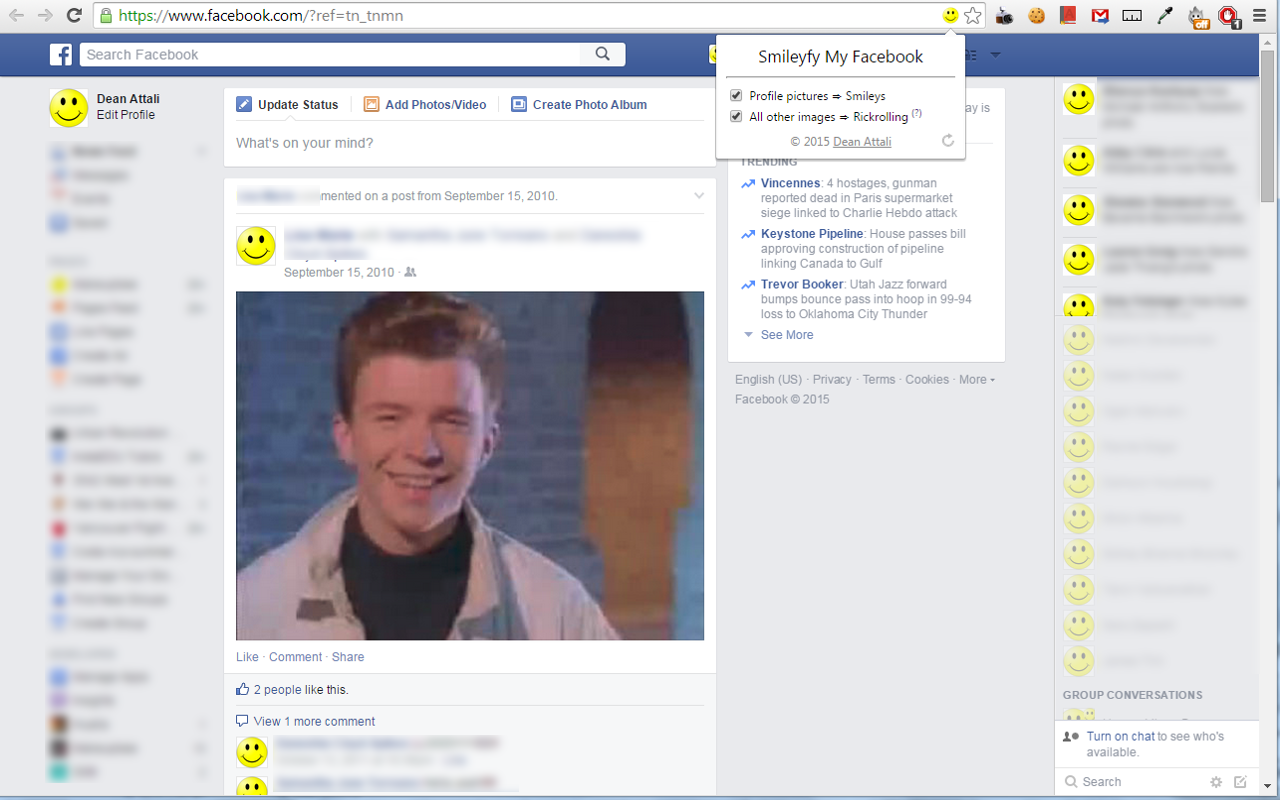Select the Add Photos/Video tab
The width and height of the screenshot is (1280, 800).
tap(425, 104)
